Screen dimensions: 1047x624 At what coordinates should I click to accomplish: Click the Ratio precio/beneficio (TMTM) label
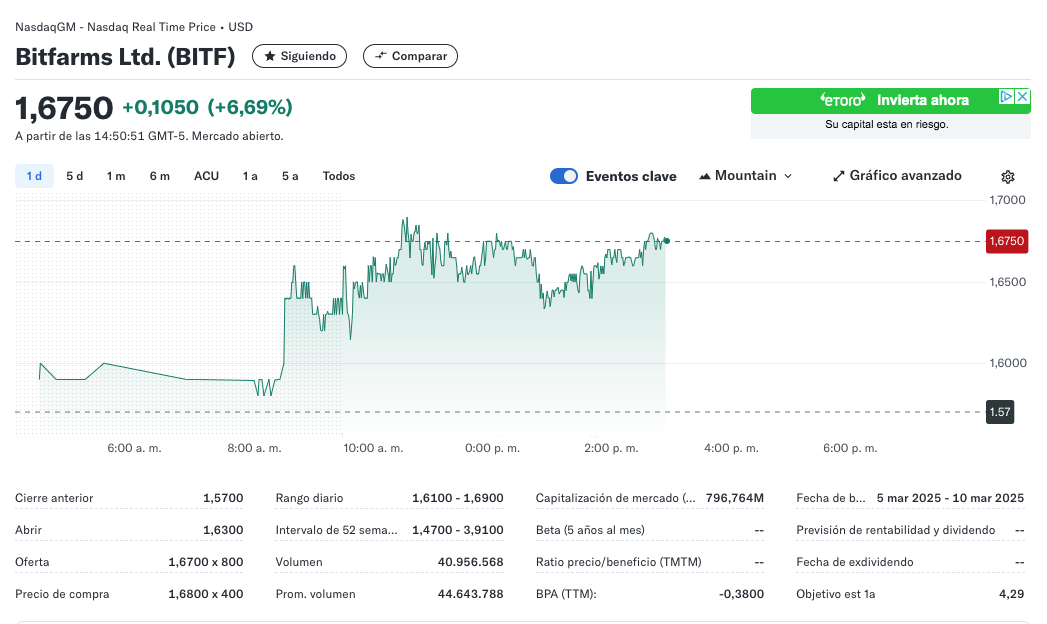618,562
